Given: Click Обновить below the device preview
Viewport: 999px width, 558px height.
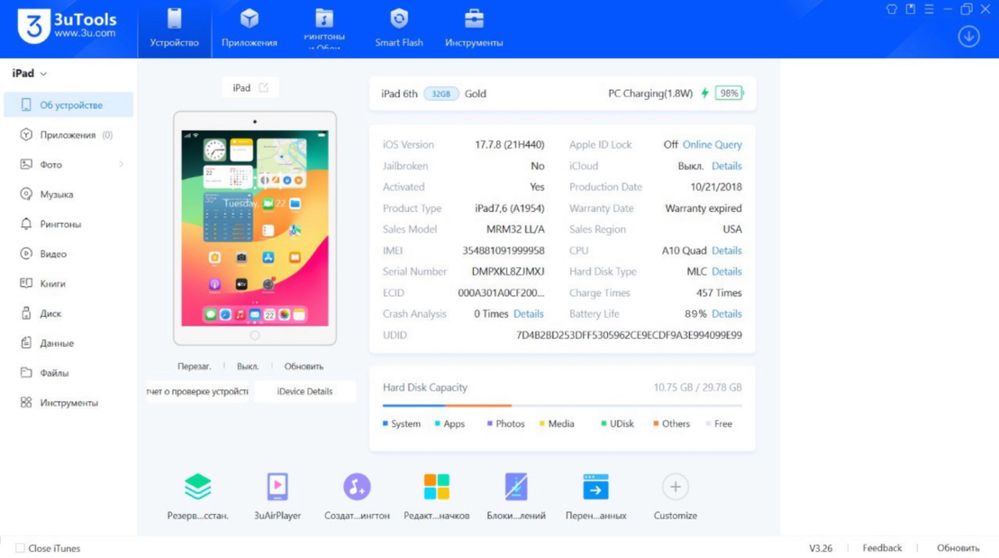Looking at the screenshot, I should click(x=304, y=366).
